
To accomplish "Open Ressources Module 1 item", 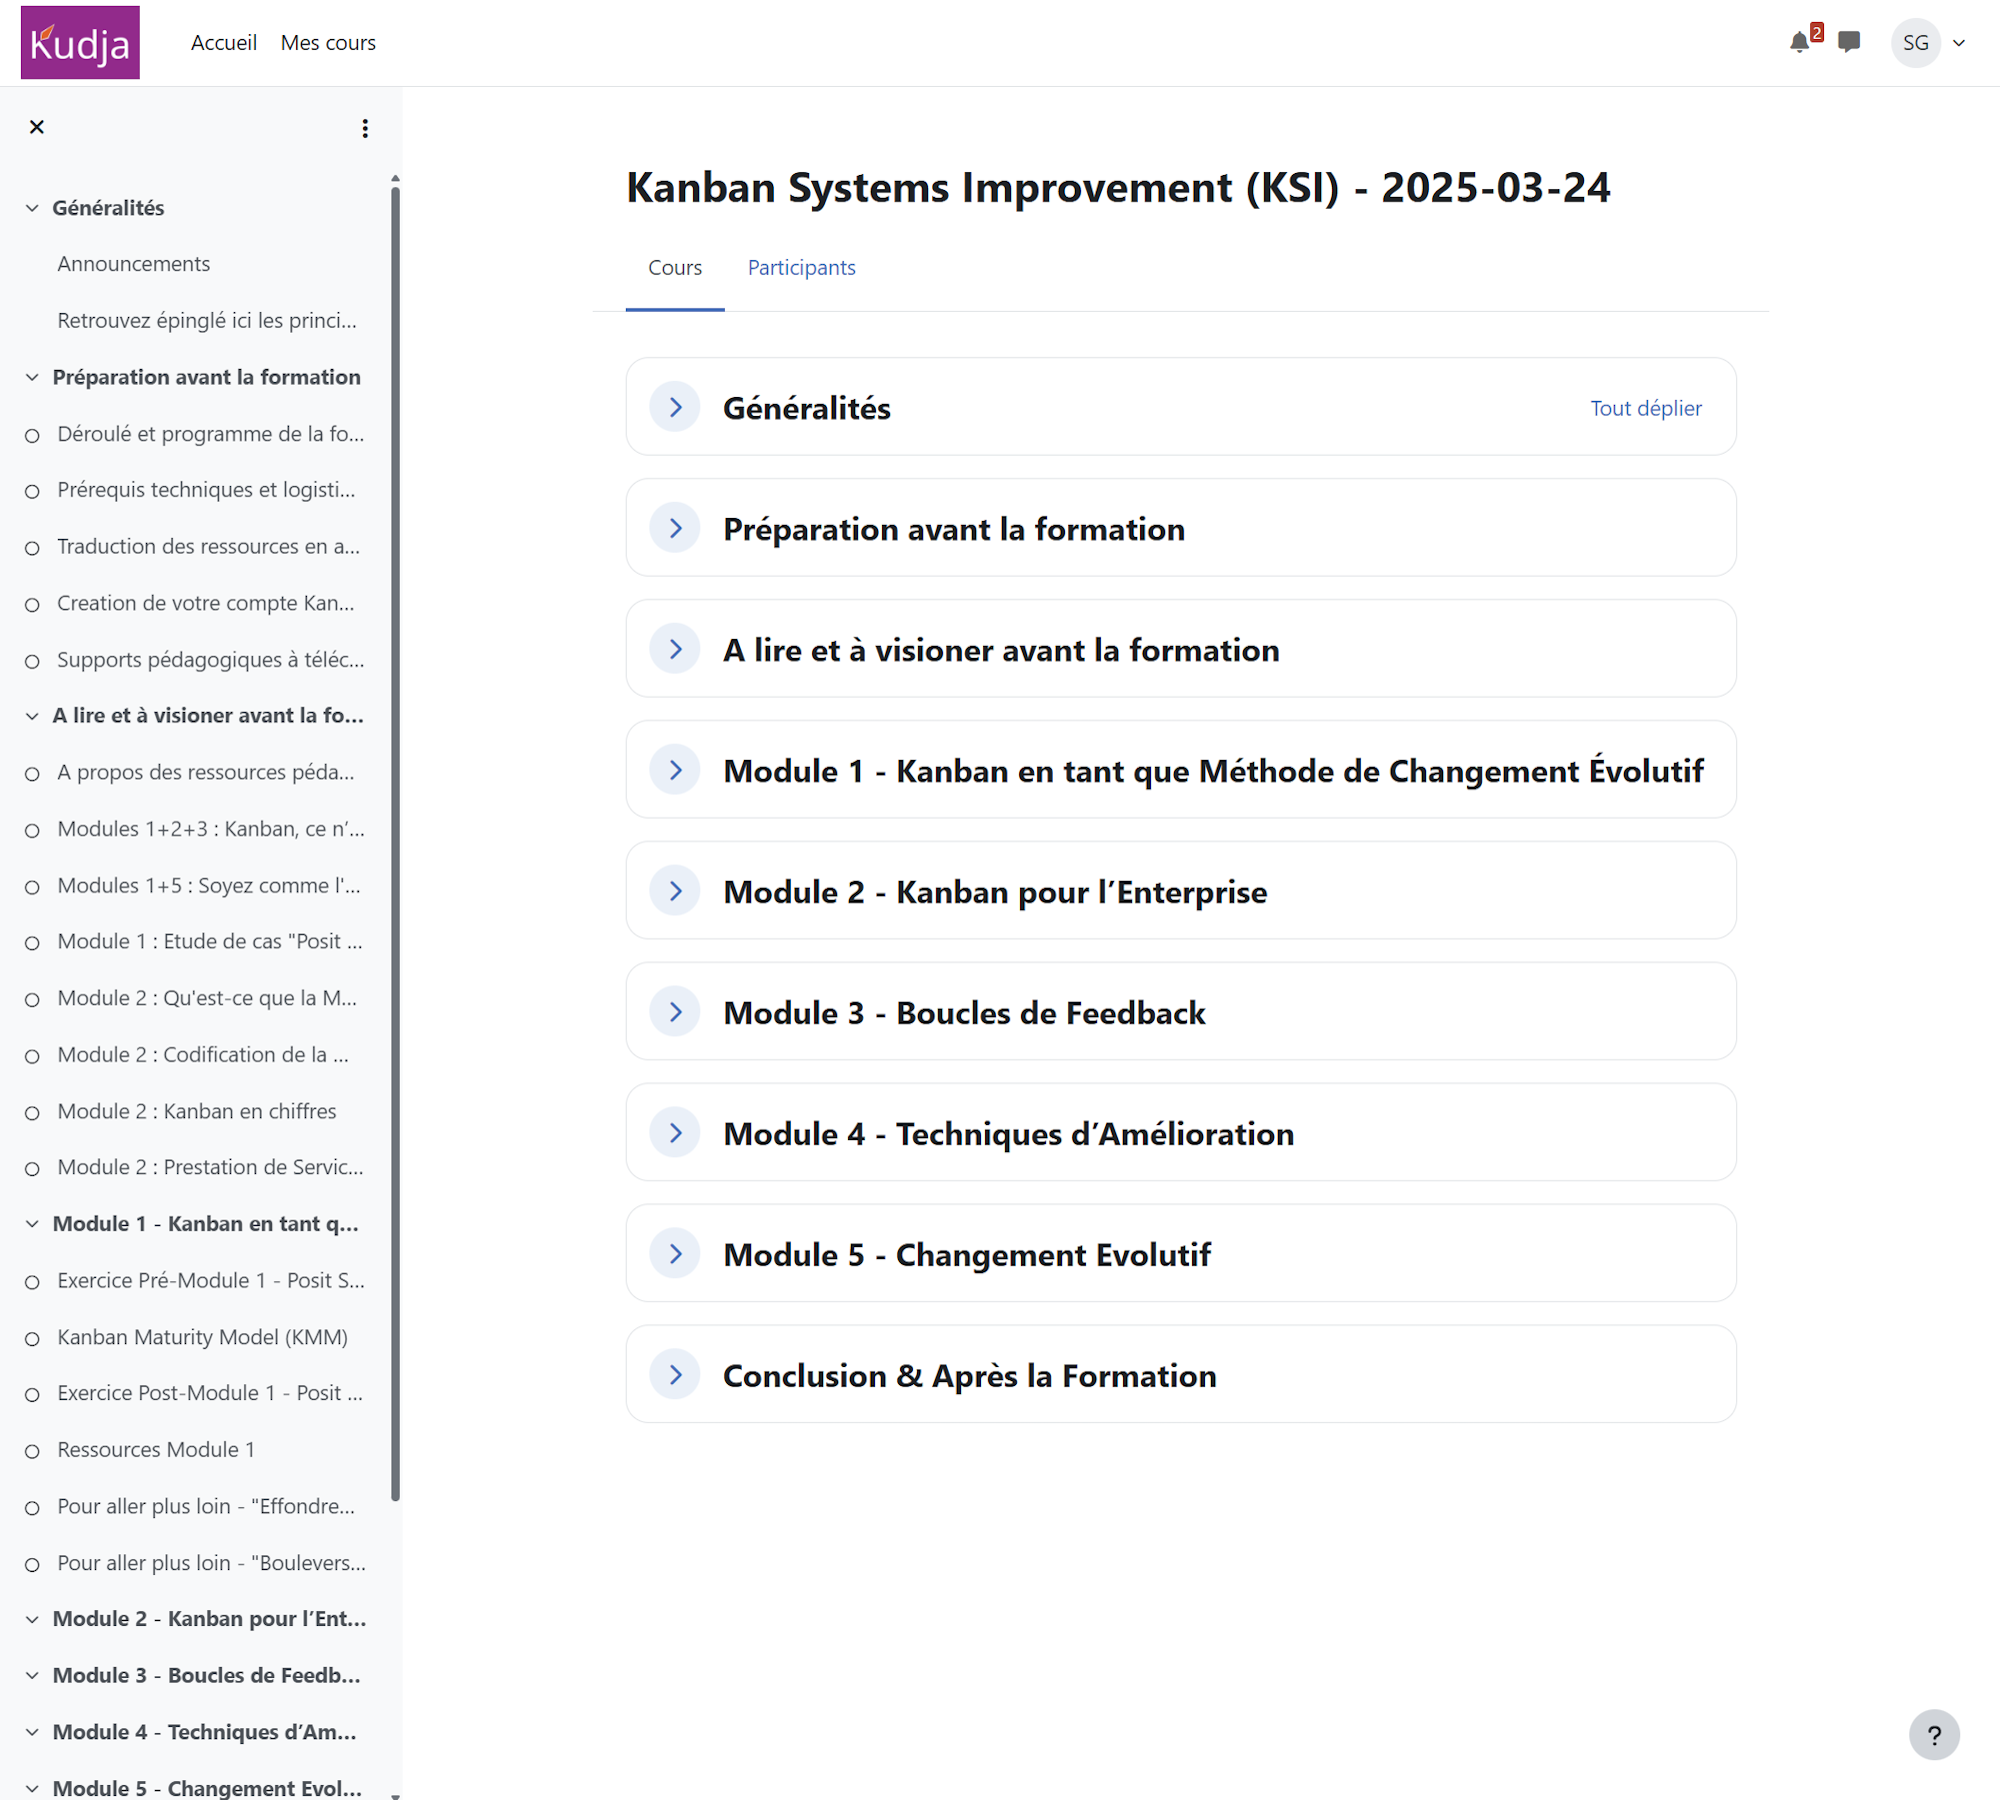I will (x=156, y=1450).
